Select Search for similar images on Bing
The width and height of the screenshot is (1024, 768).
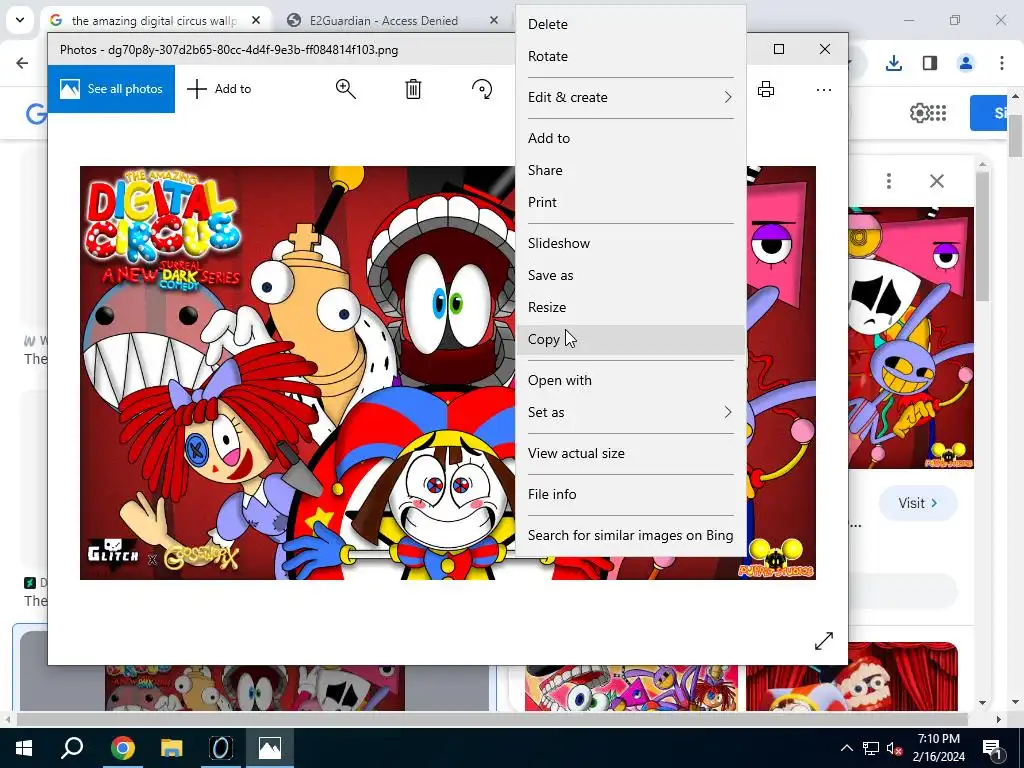click(631, 536)
